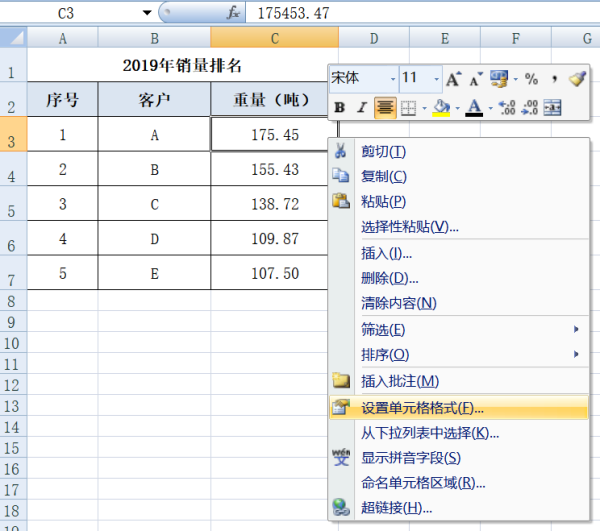Click Merge and Center icon
Screen dimensions: 600x531
point(553,108)
